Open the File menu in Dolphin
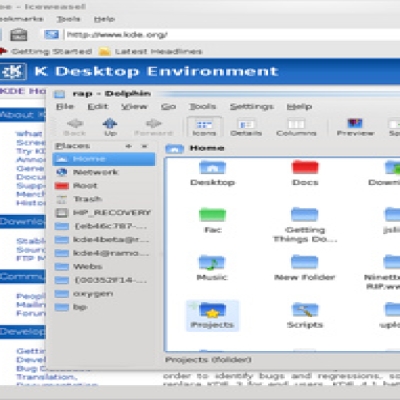This screenshot has height=400, width=400. pyautogui.click(x=65, y=107)
